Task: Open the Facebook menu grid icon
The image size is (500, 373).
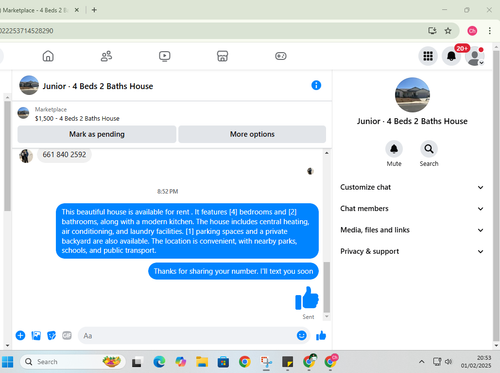Action: tap(428, 56)
